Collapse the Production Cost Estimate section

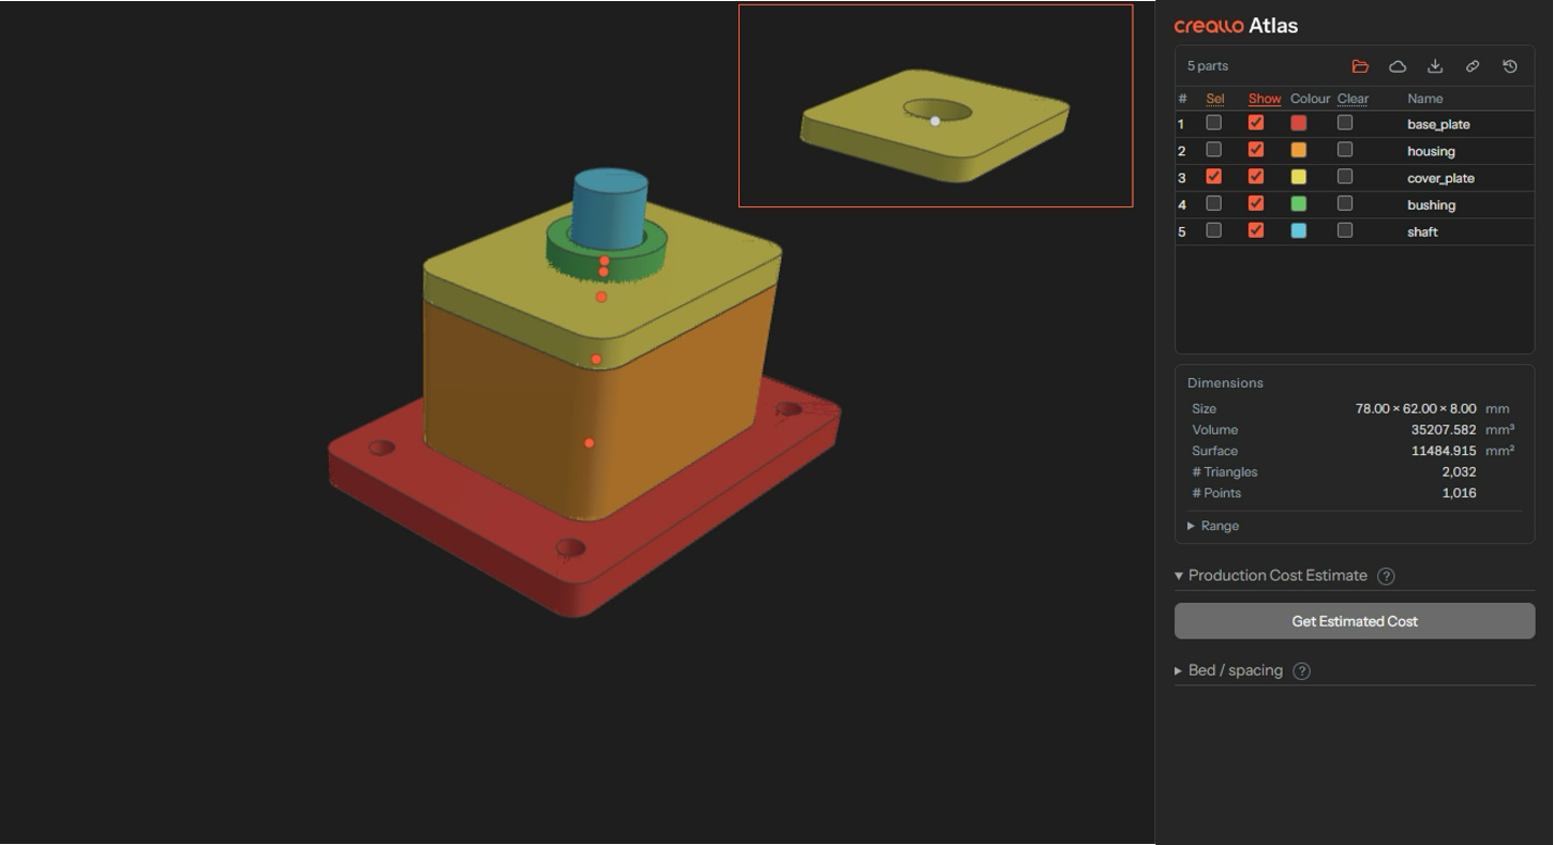click(1271, 576)
